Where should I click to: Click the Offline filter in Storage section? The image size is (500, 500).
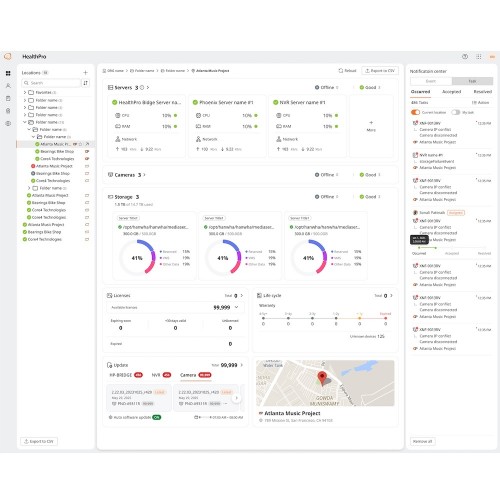(326, 197)
